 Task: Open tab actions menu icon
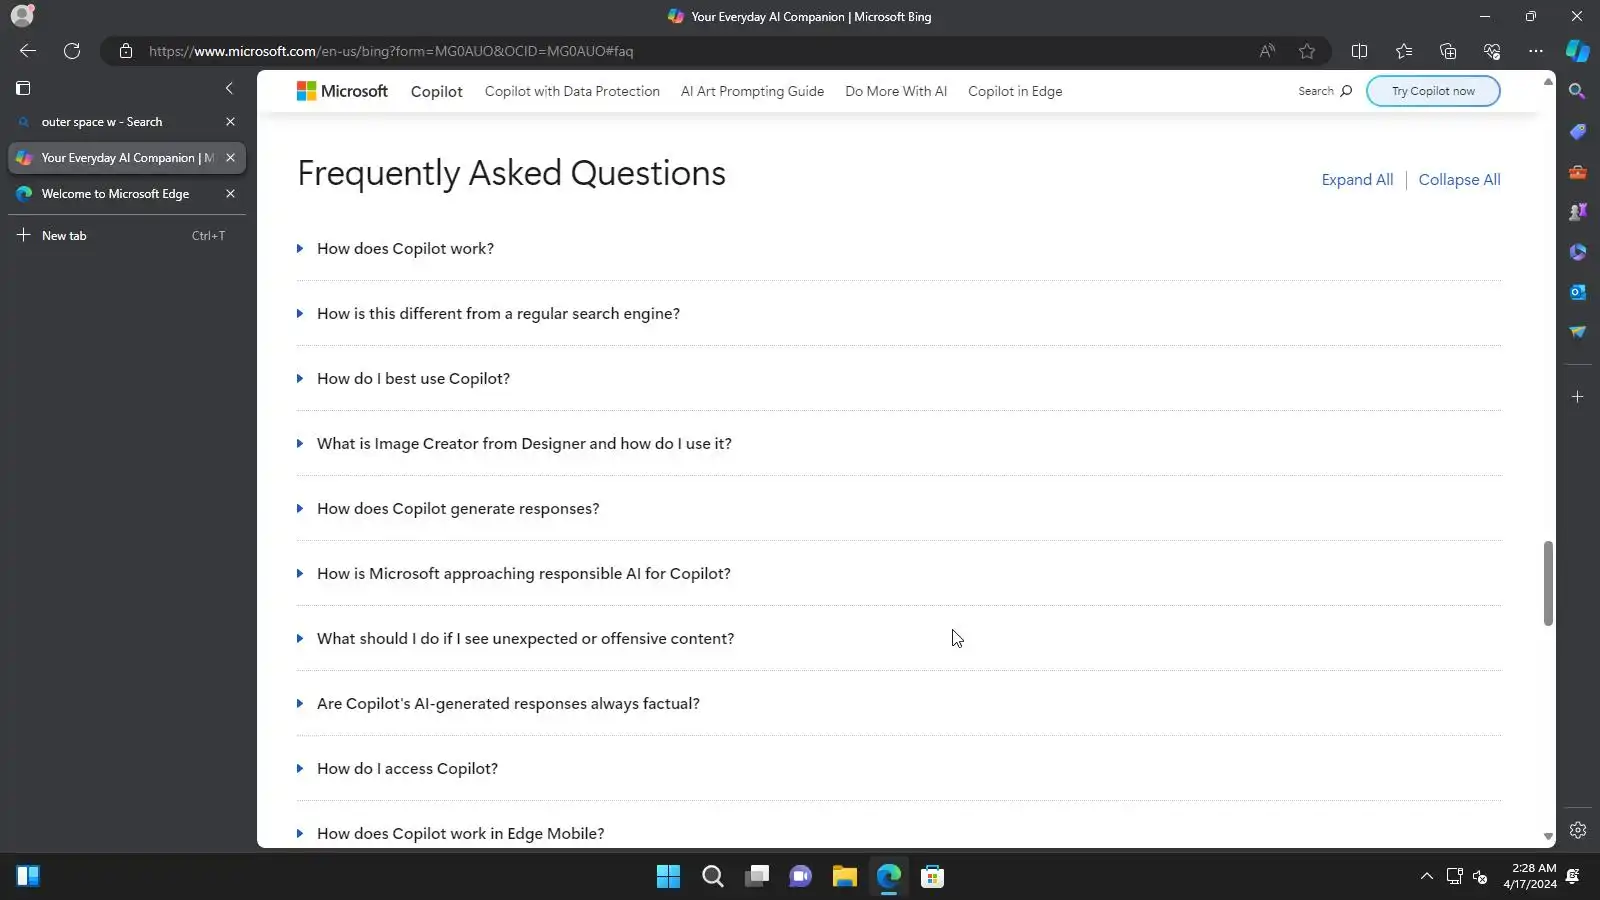point(23,88)
